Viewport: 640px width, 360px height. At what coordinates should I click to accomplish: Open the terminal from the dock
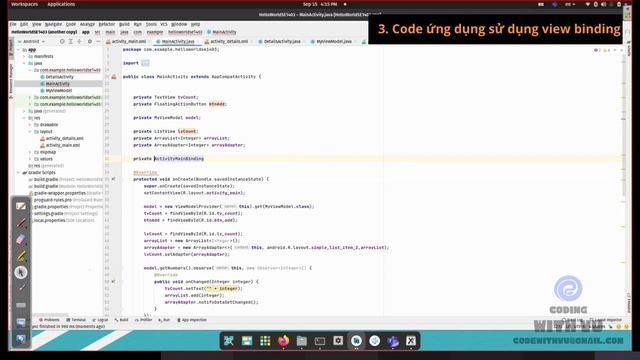click(x=320, y=341)
